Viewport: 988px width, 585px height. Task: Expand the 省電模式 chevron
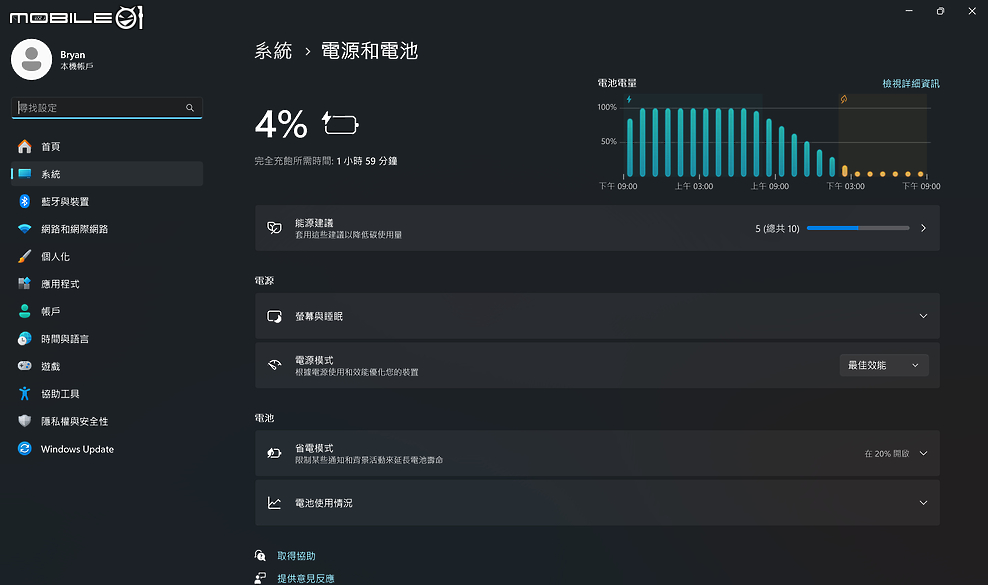(x=923, y=453)
